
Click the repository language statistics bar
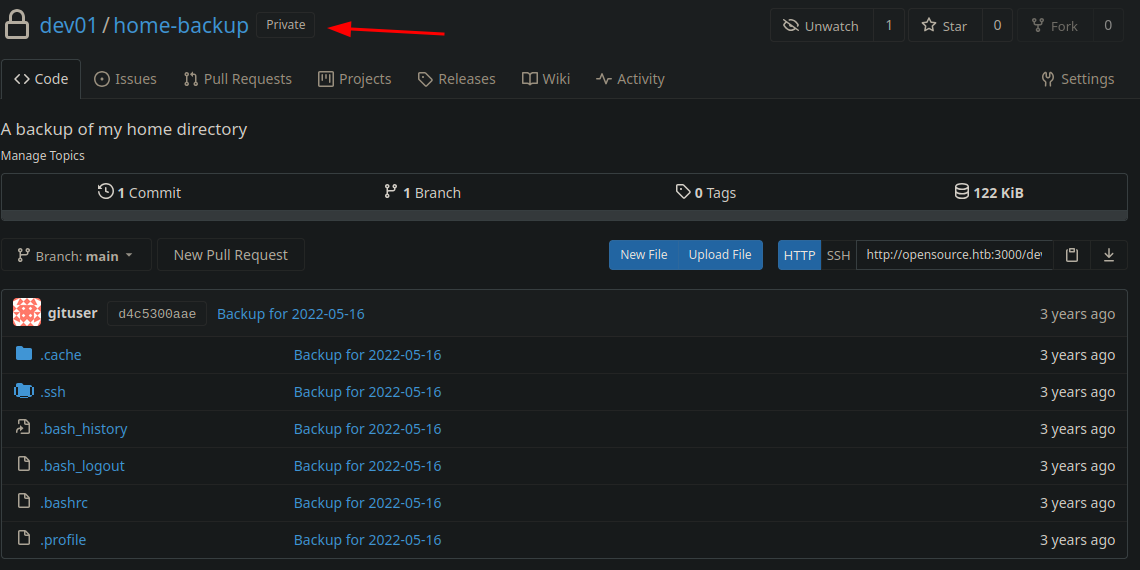(x=564, y=216)
